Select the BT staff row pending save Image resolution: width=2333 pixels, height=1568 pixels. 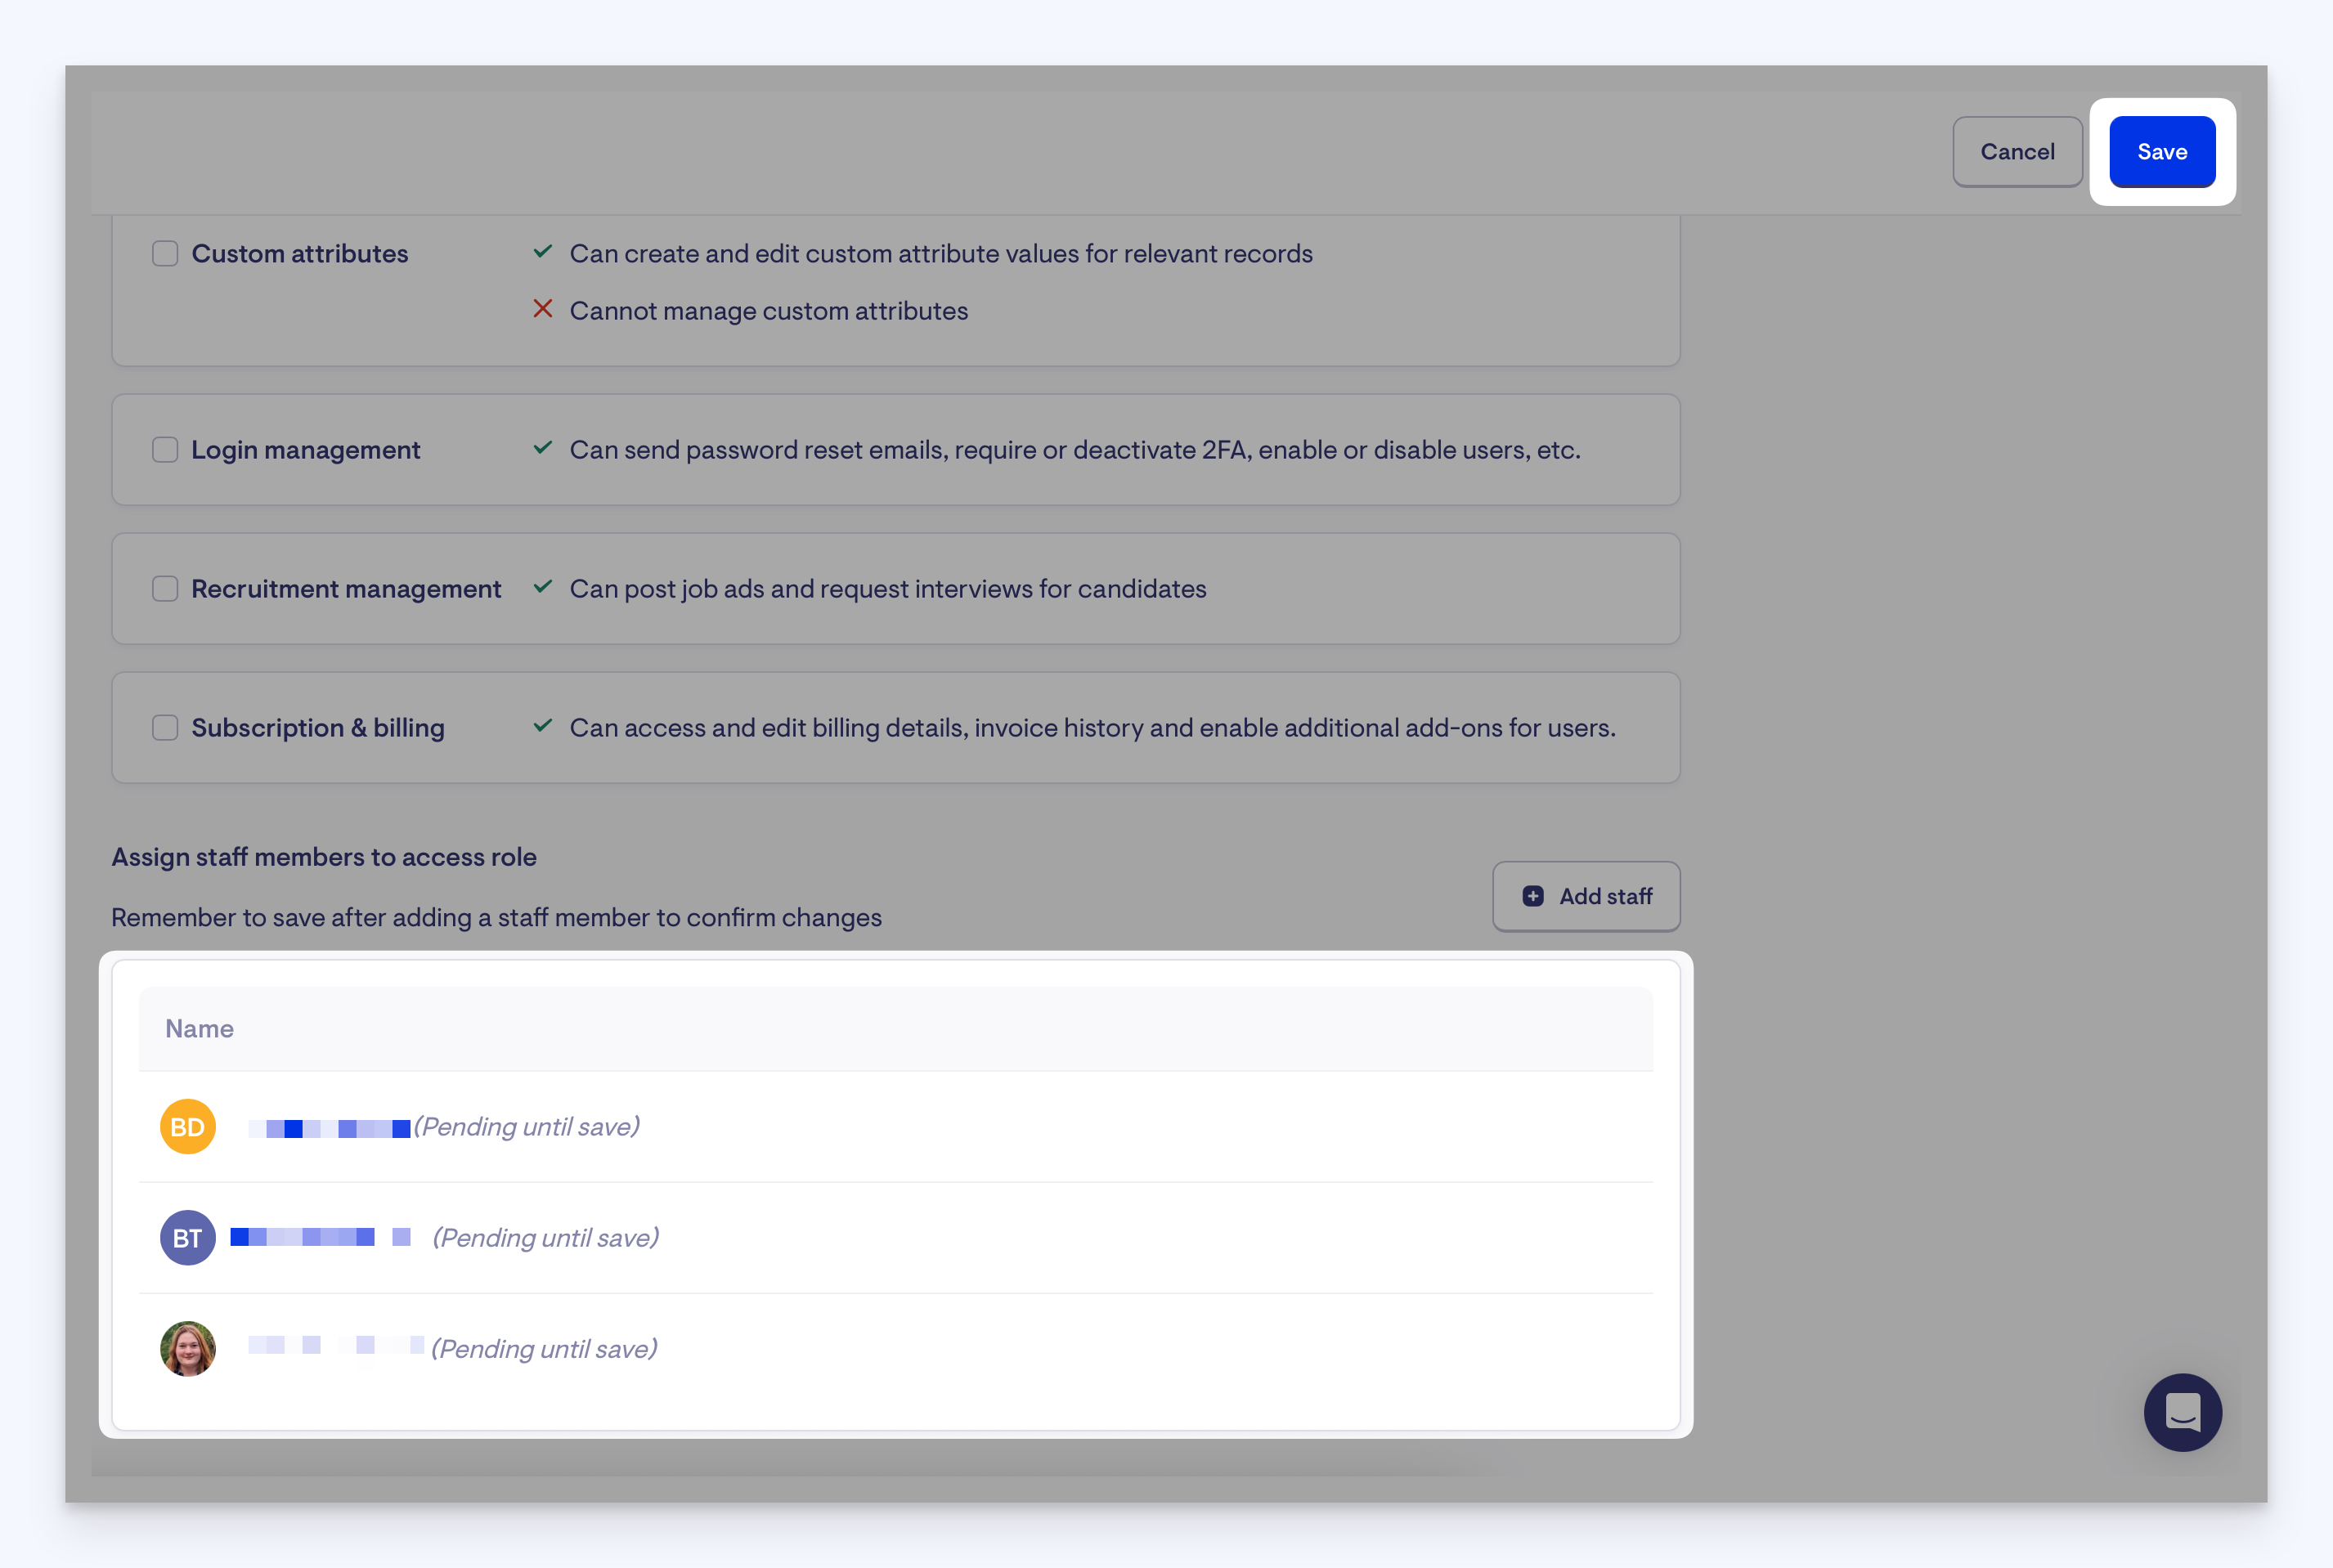tap(896, 1238)
